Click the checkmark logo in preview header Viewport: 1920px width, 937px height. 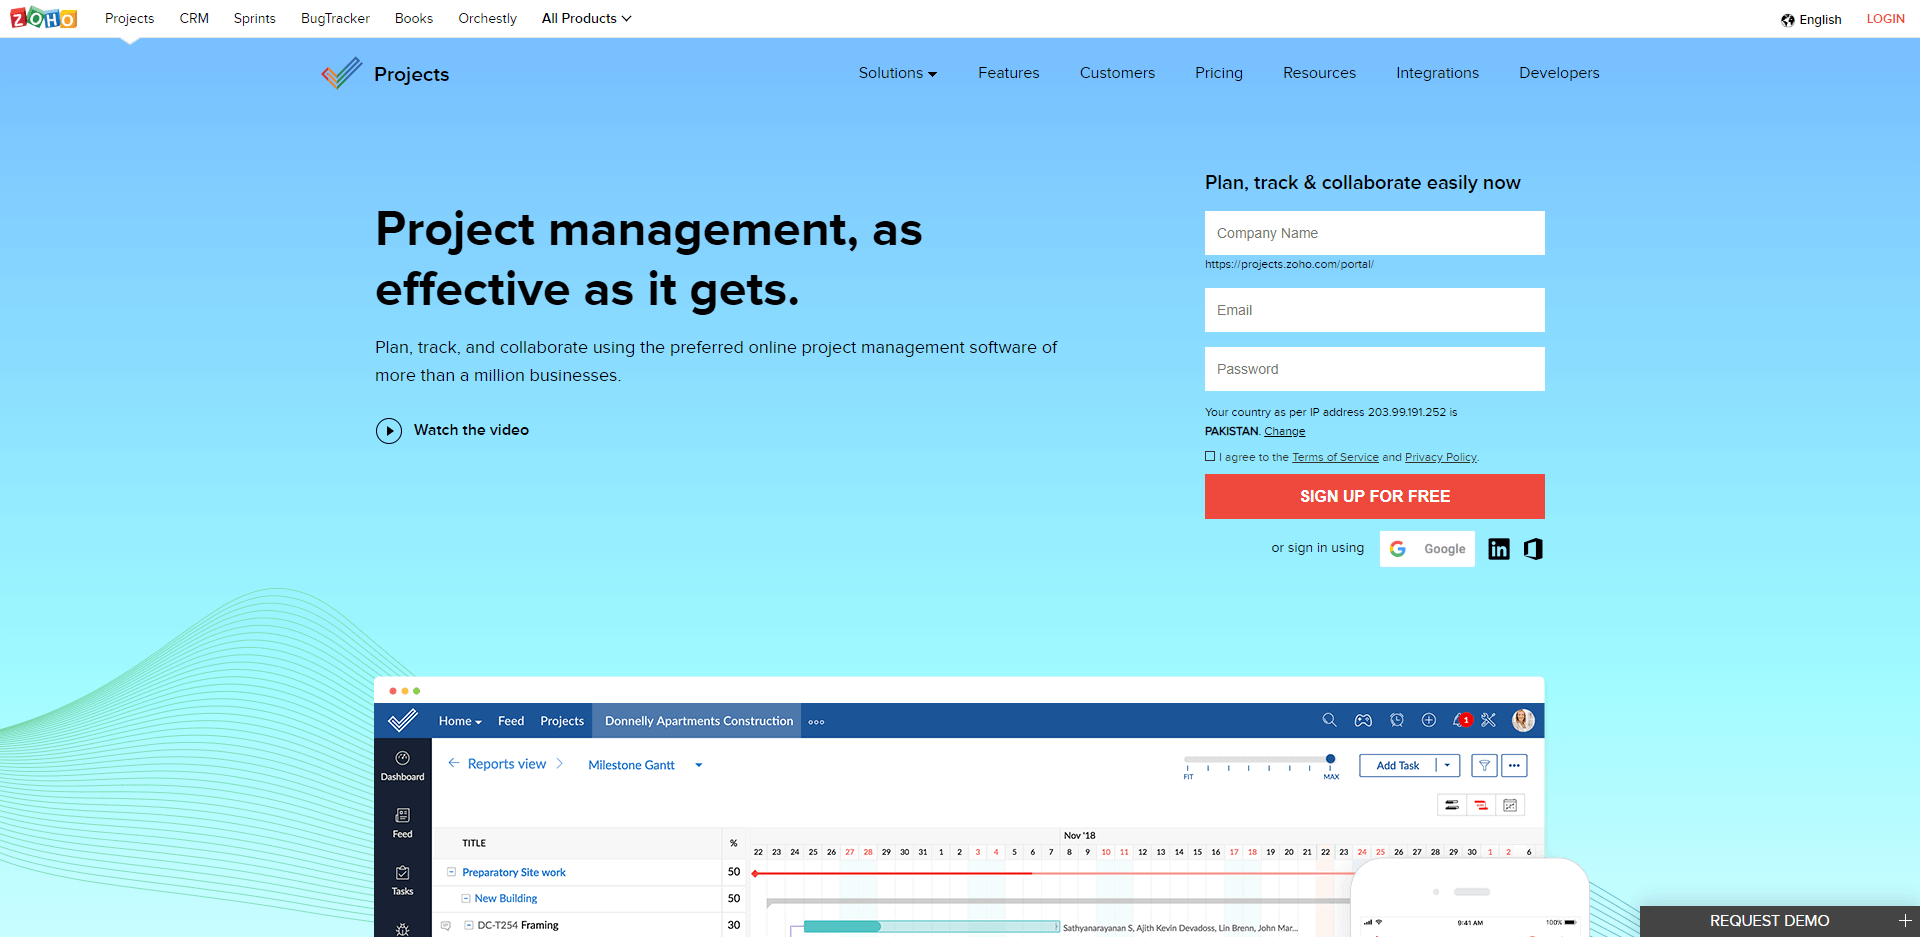click(x=402, y=720)
